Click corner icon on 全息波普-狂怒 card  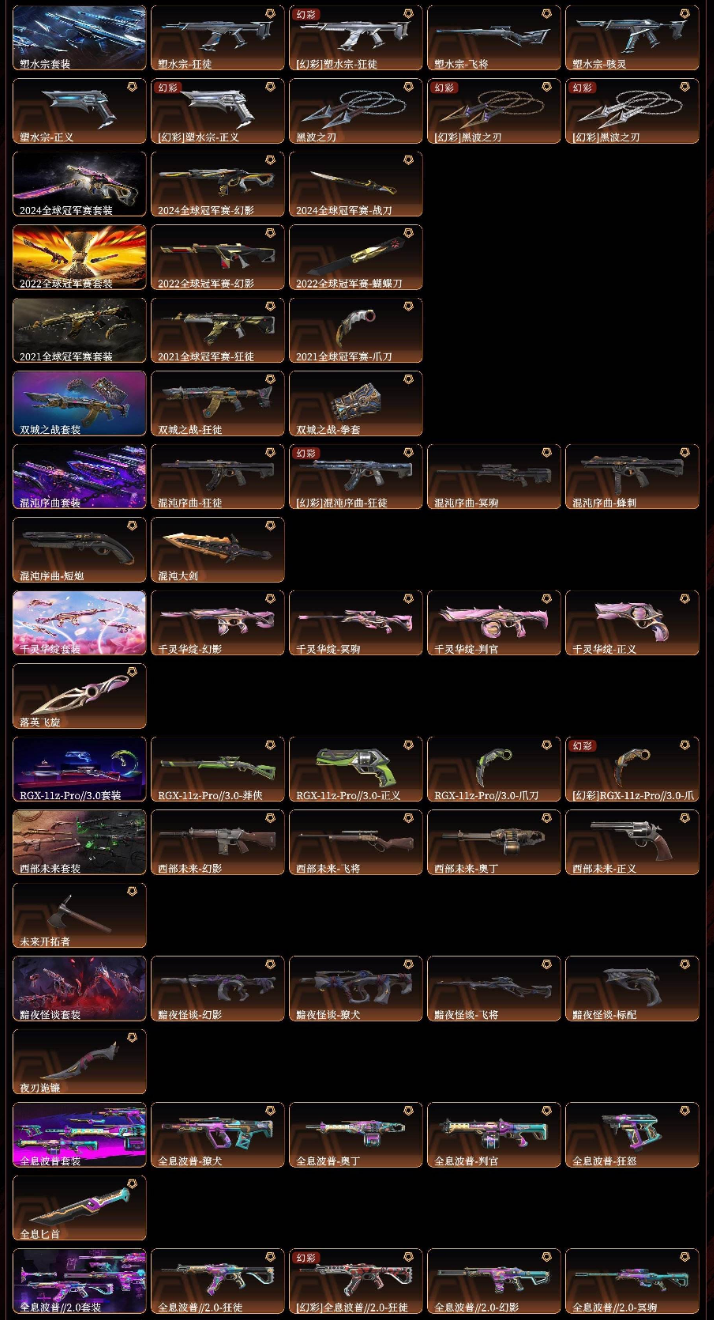point(684,1110)
